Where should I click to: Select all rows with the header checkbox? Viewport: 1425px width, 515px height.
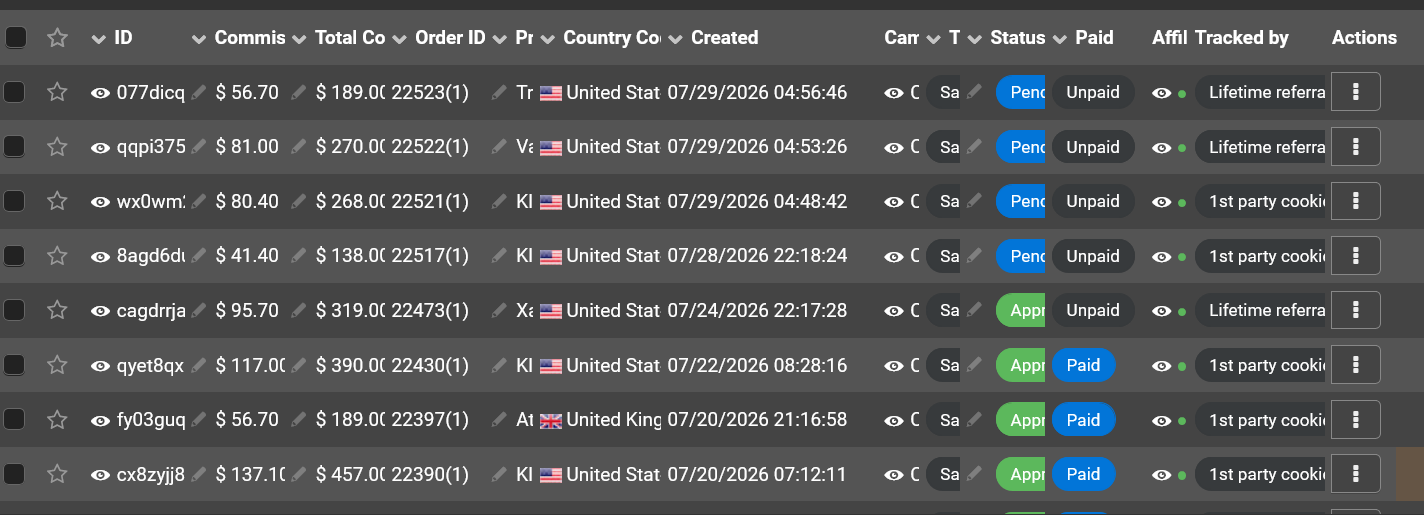pos(15,38)
